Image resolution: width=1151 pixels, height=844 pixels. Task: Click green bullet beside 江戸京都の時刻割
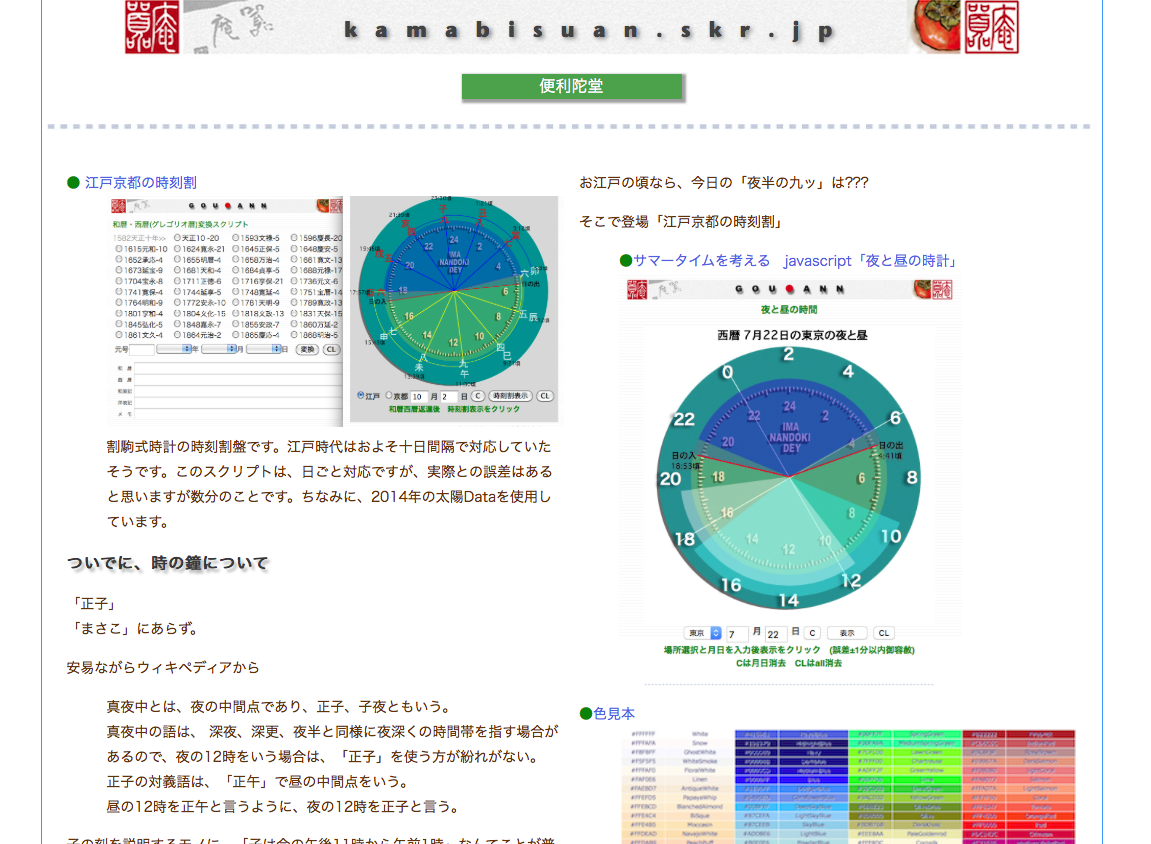(x=73, y=182)
